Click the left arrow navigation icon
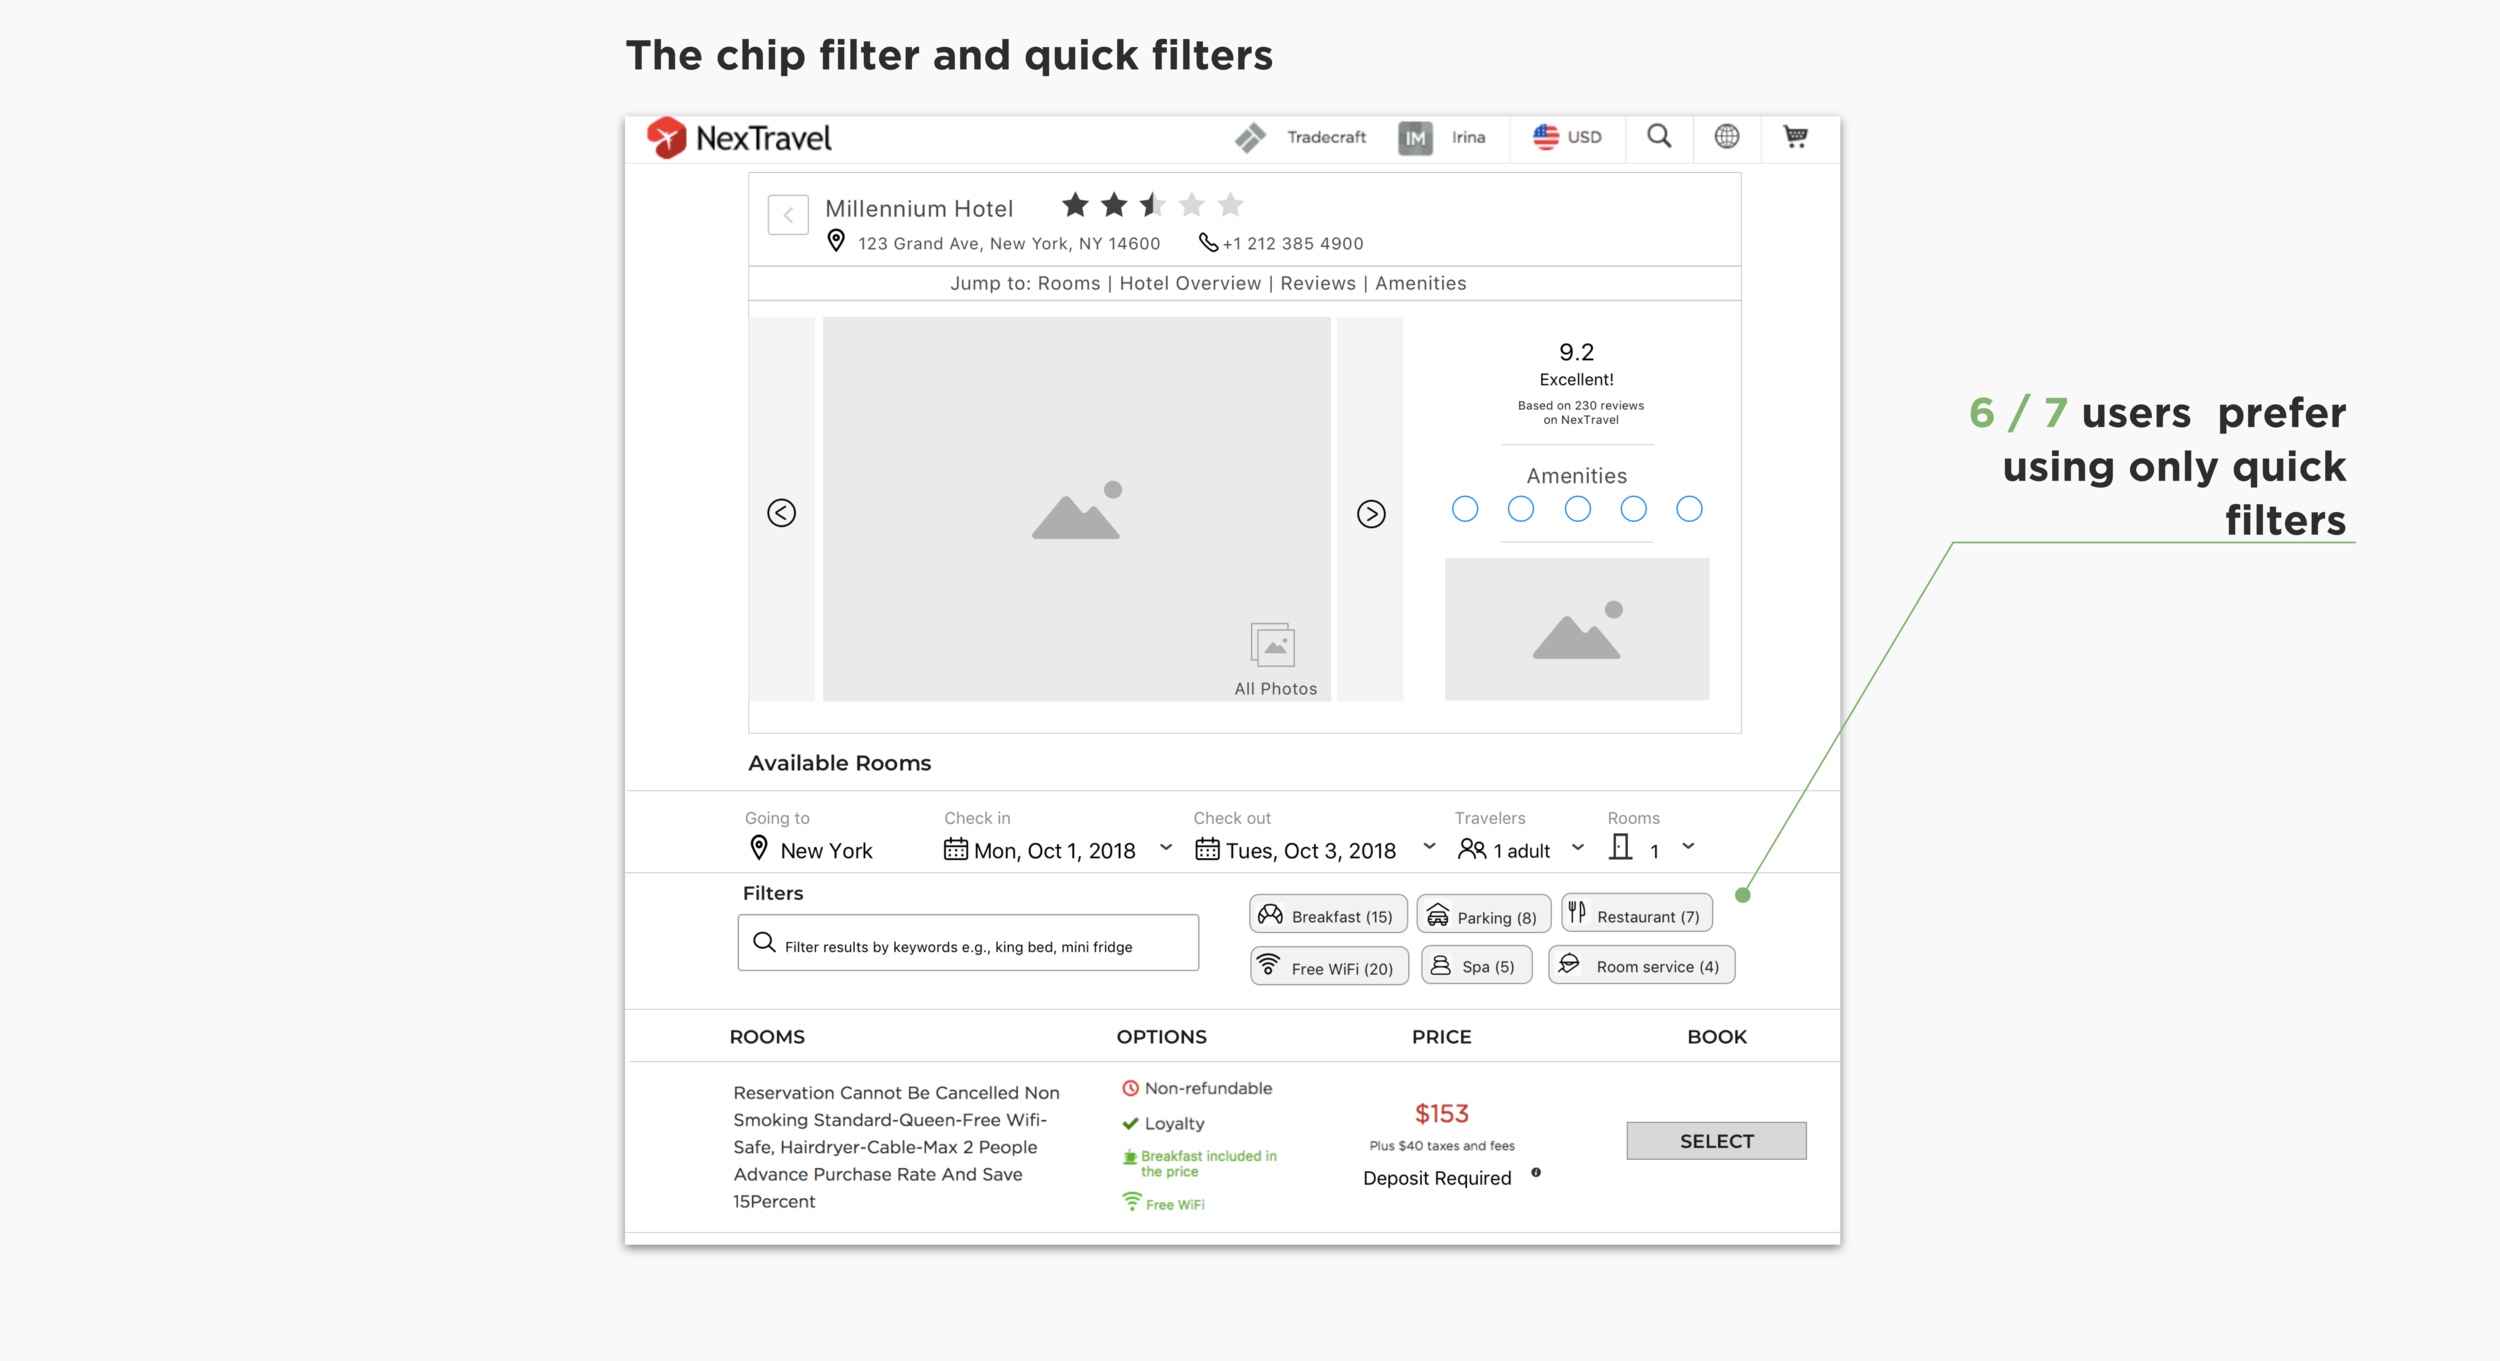 pyautogui.click(x=781, y=513)
